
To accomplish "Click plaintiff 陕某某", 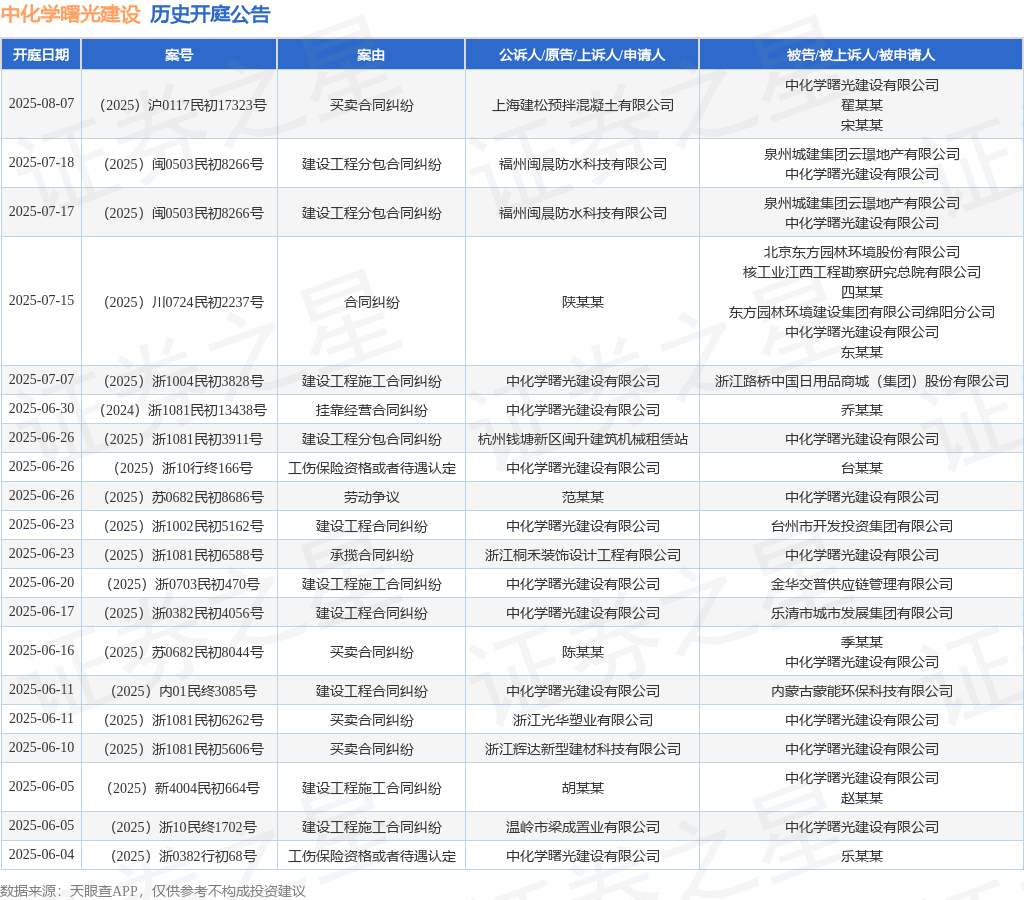I will coord(583,302).
